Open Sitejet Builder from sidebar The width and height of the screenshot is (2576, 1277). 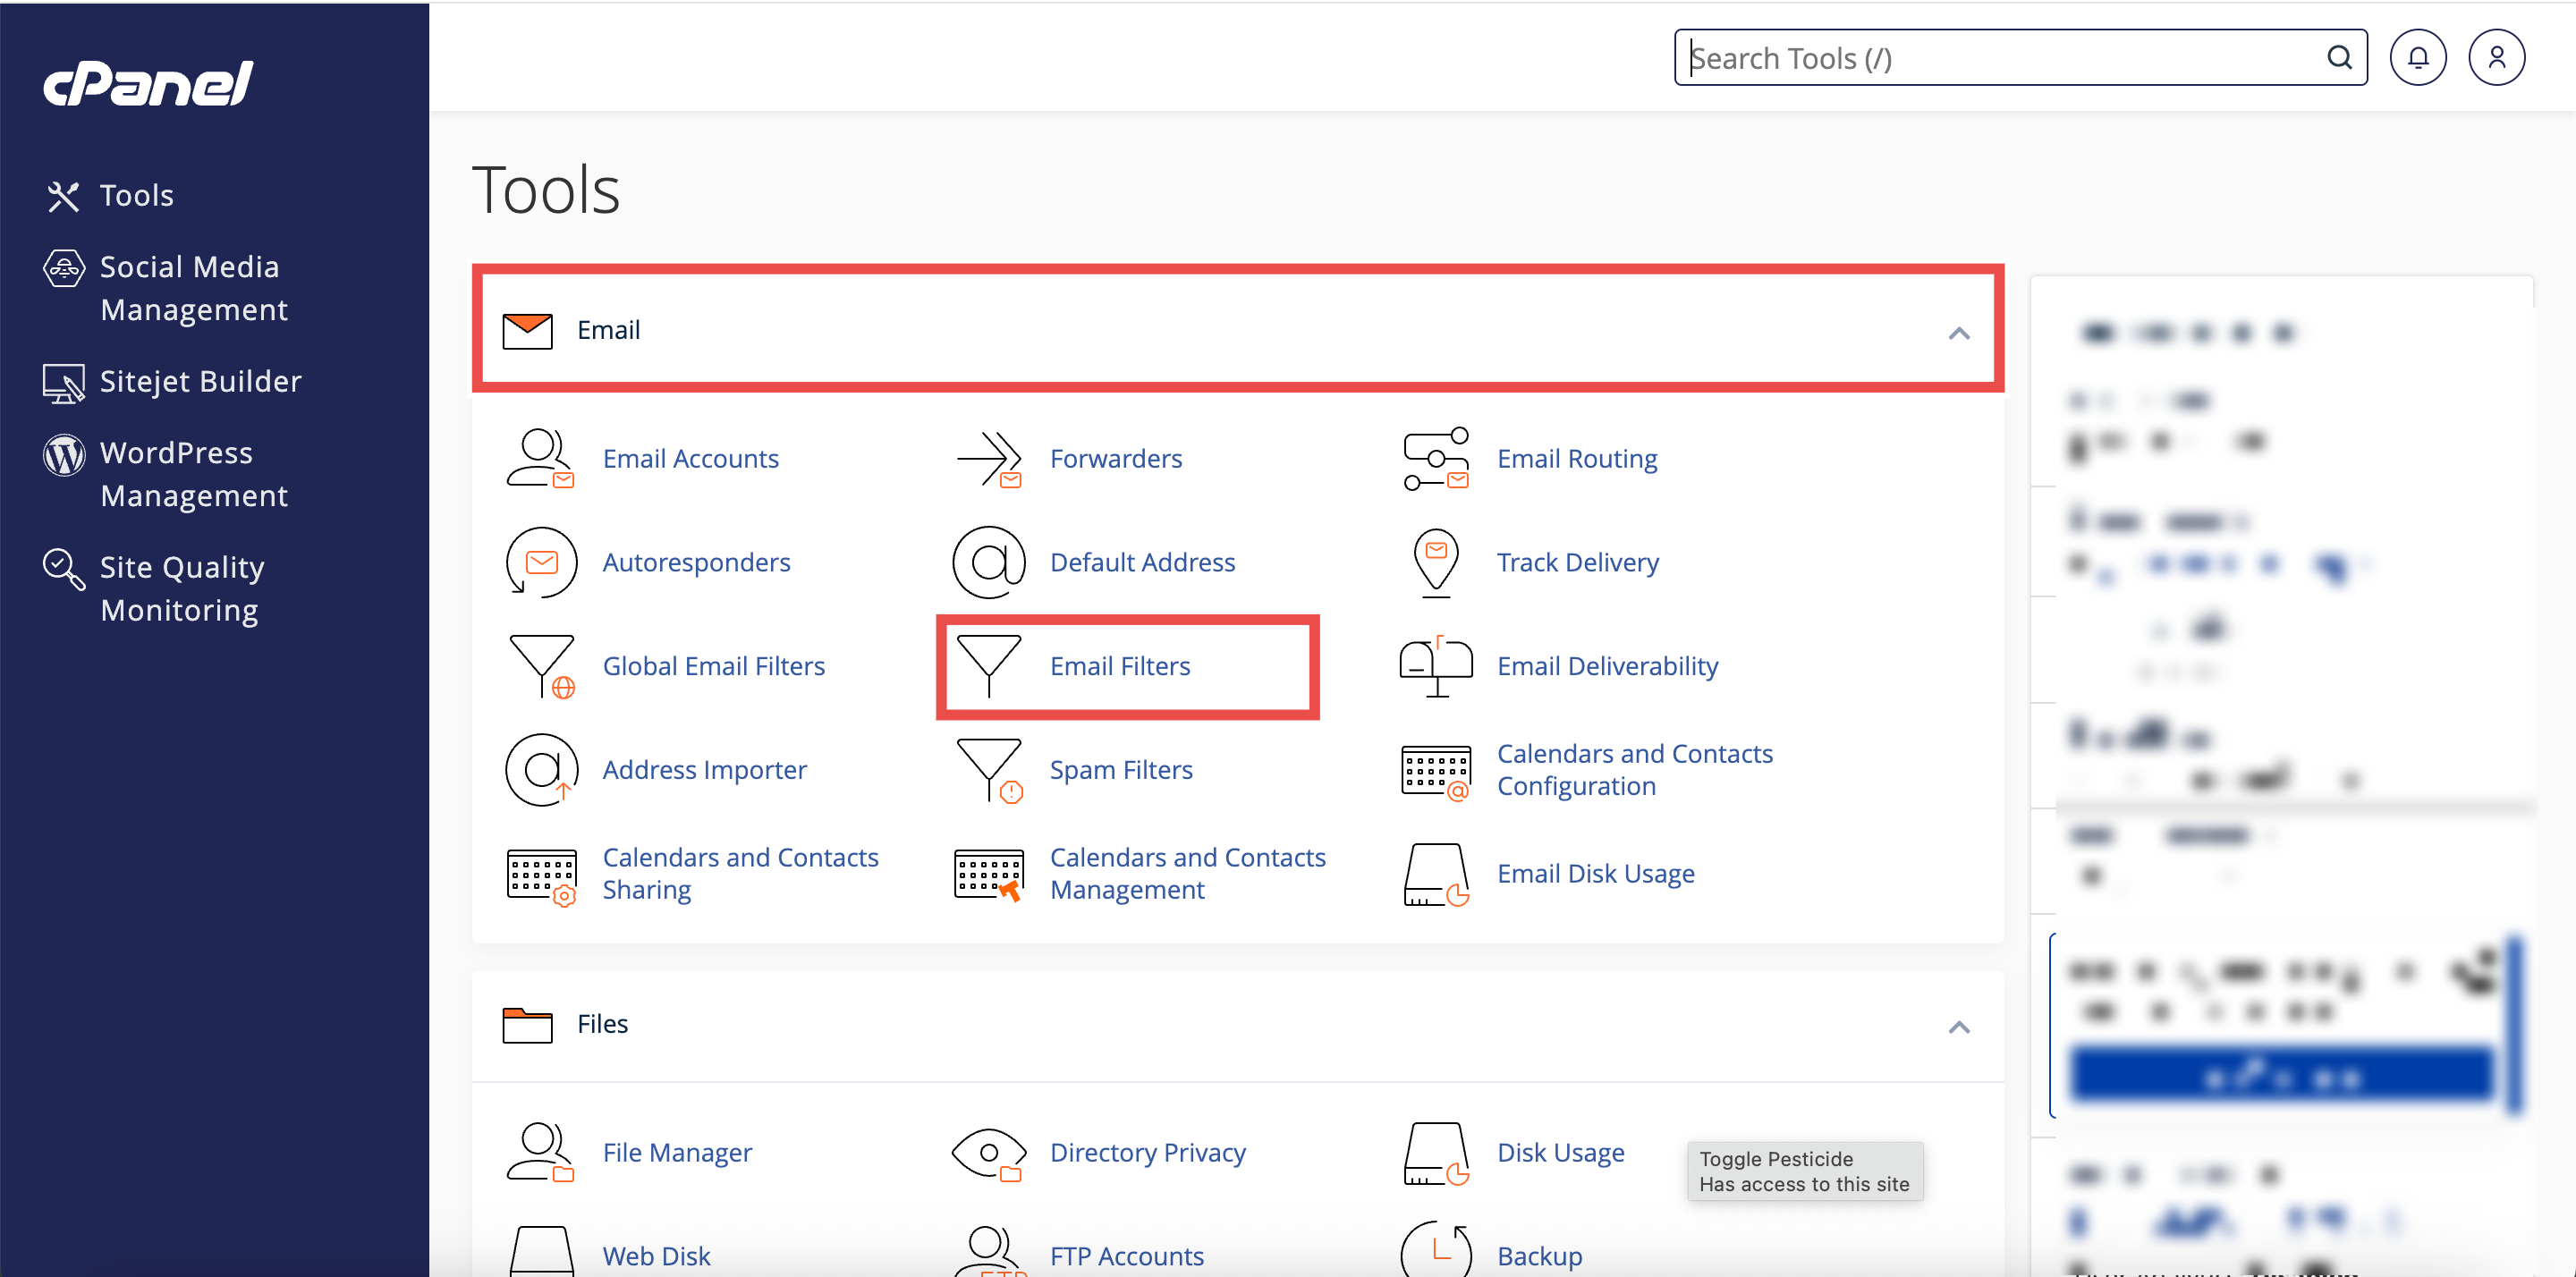(x=200, y=382)
